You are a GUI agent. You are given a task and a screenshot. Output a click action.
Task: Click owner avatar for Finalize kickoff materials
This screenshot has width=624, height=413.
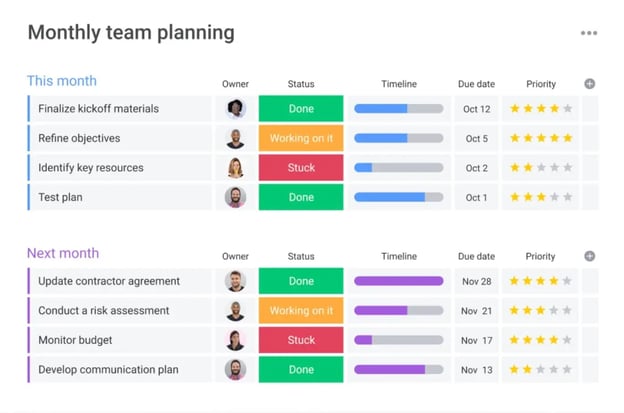[x=235, y=109]
